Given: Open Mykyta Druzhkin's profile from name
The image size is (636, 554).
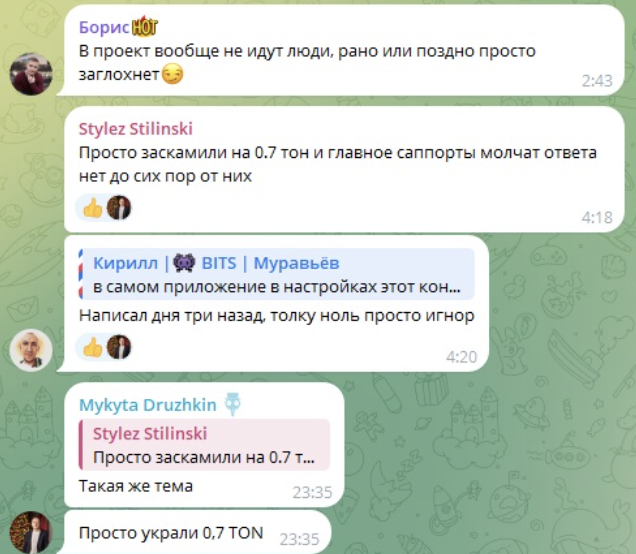Looking at the screenshot, I should pyautogui.click(x=148, y=405).
